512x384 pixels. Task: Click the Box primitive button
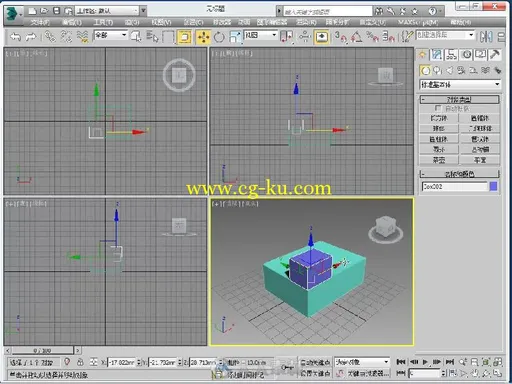click(x=439, y=118)
